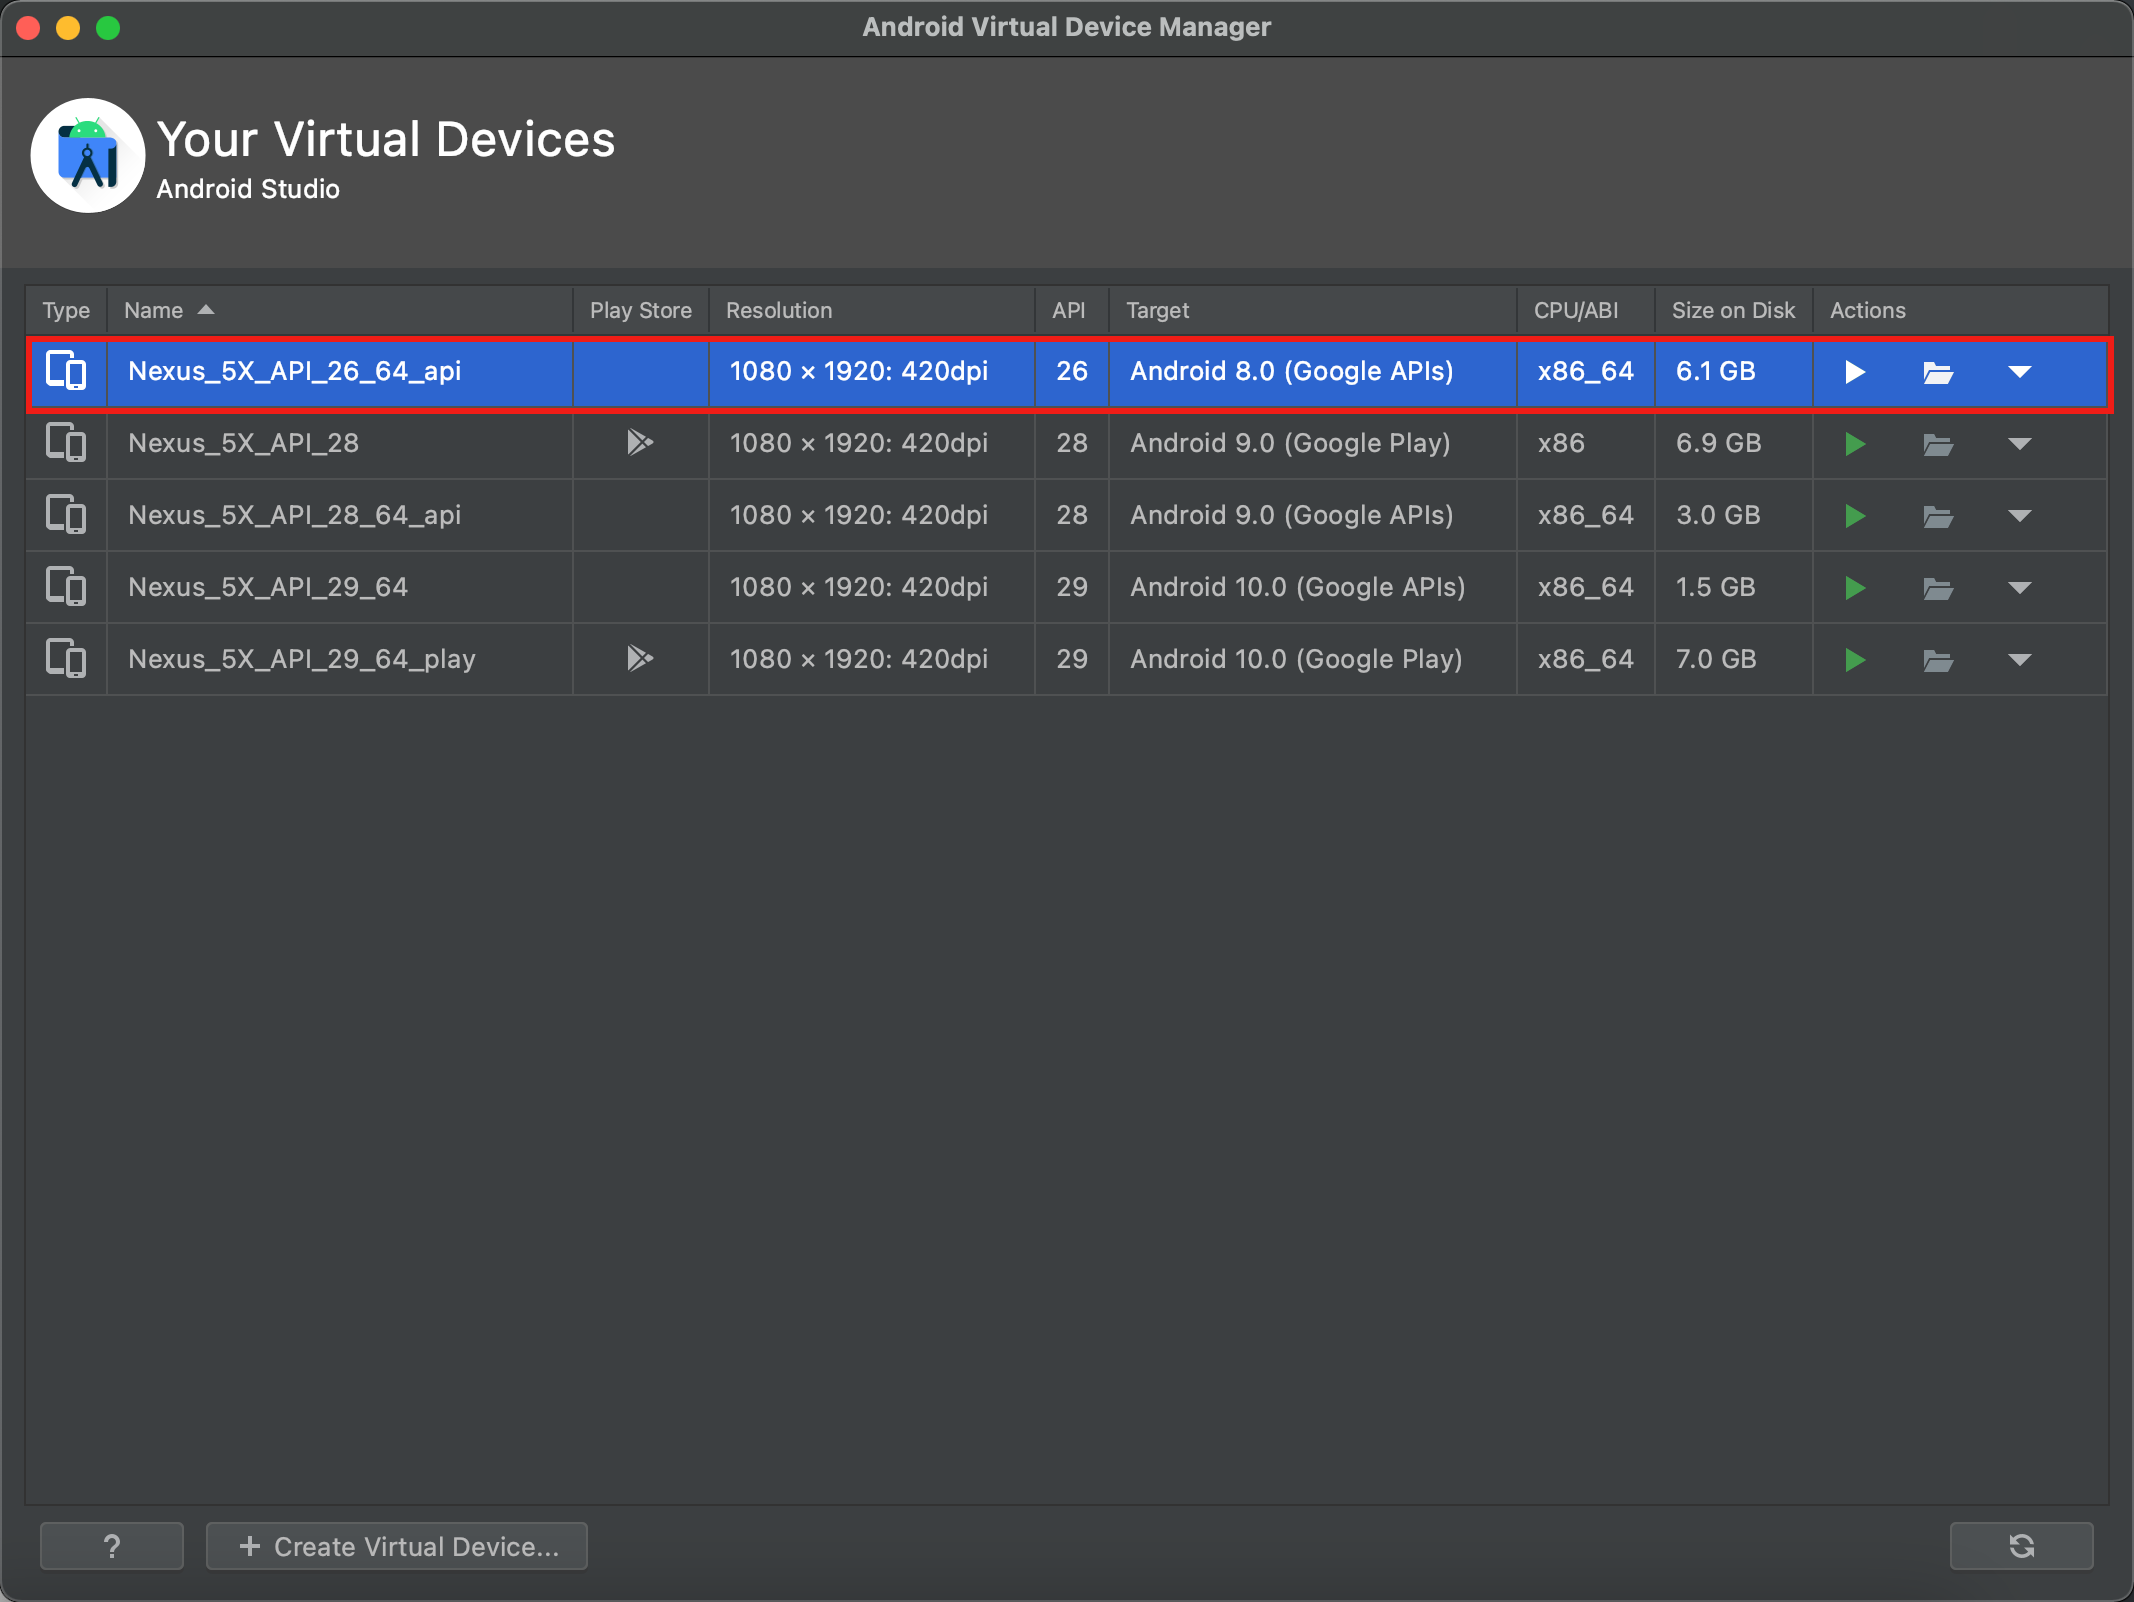Click the Actions column header

pyautogui.click(x=1960, y=311)
